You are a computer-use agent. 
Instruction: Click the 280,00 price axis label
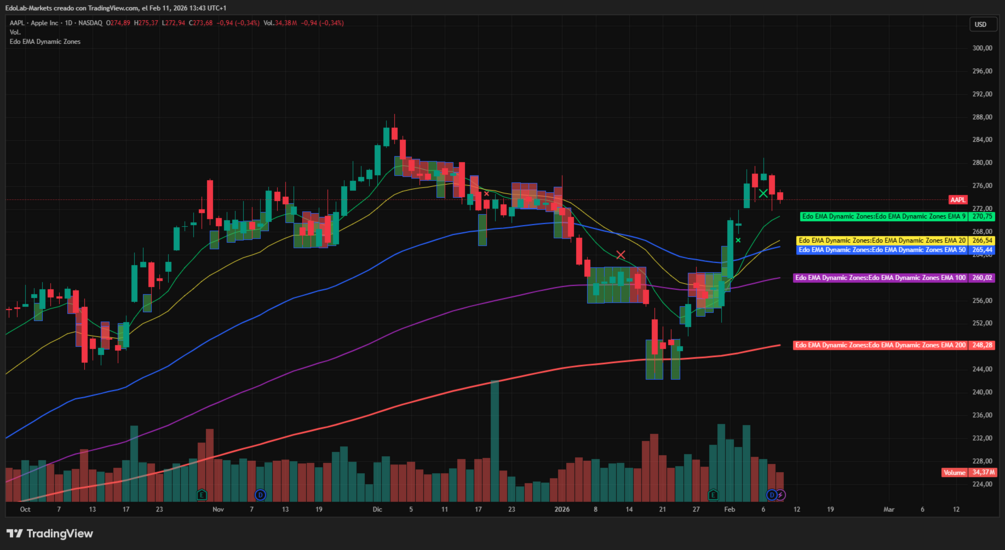click(982, 163)
